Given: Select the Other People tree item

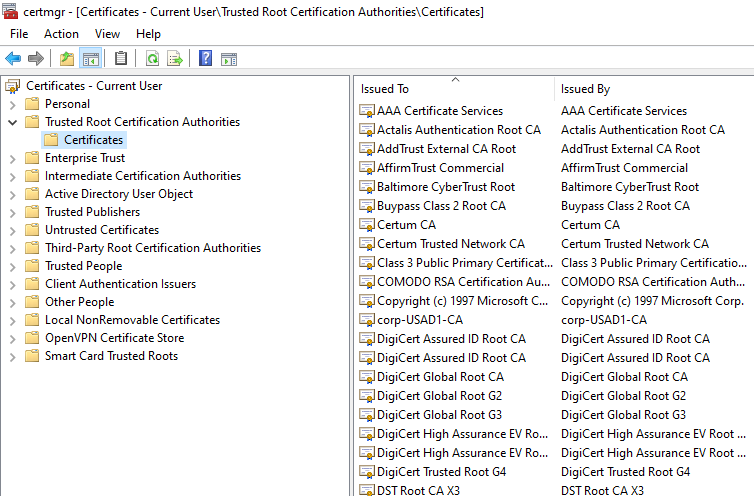Looking at the screenshot, I should (x=79, y=302).
